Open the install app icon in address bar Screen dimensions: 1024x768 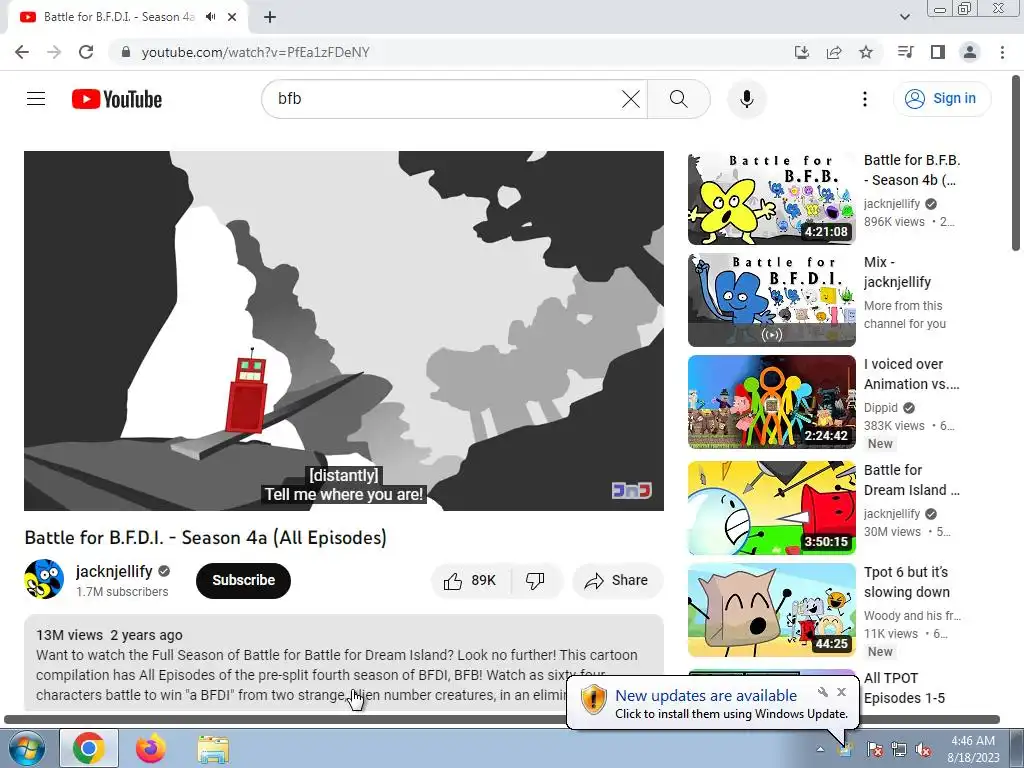(x=801, y=52)
